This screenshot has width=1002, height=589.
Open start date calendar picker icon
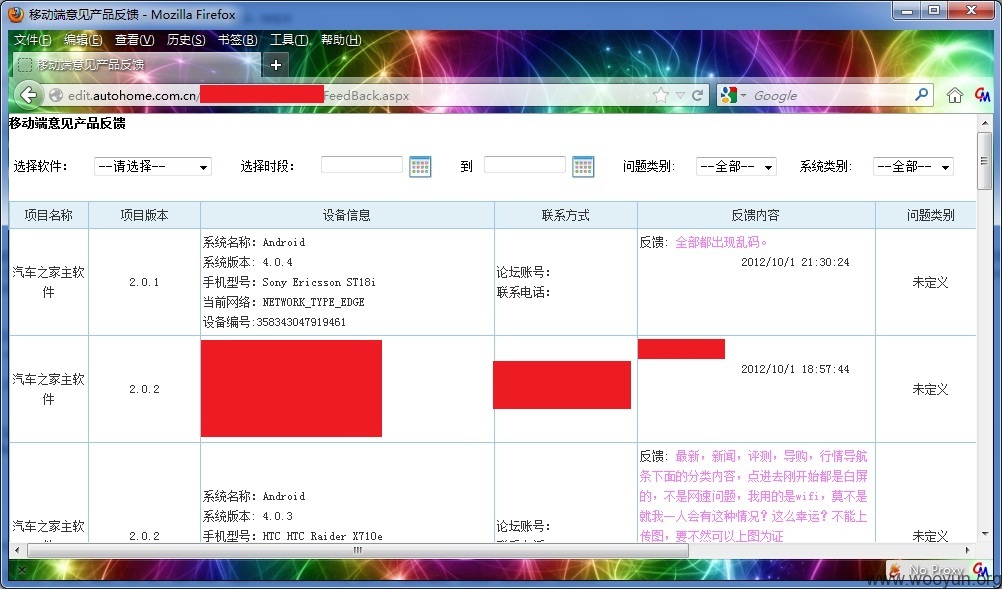click(x=420, y=167)
